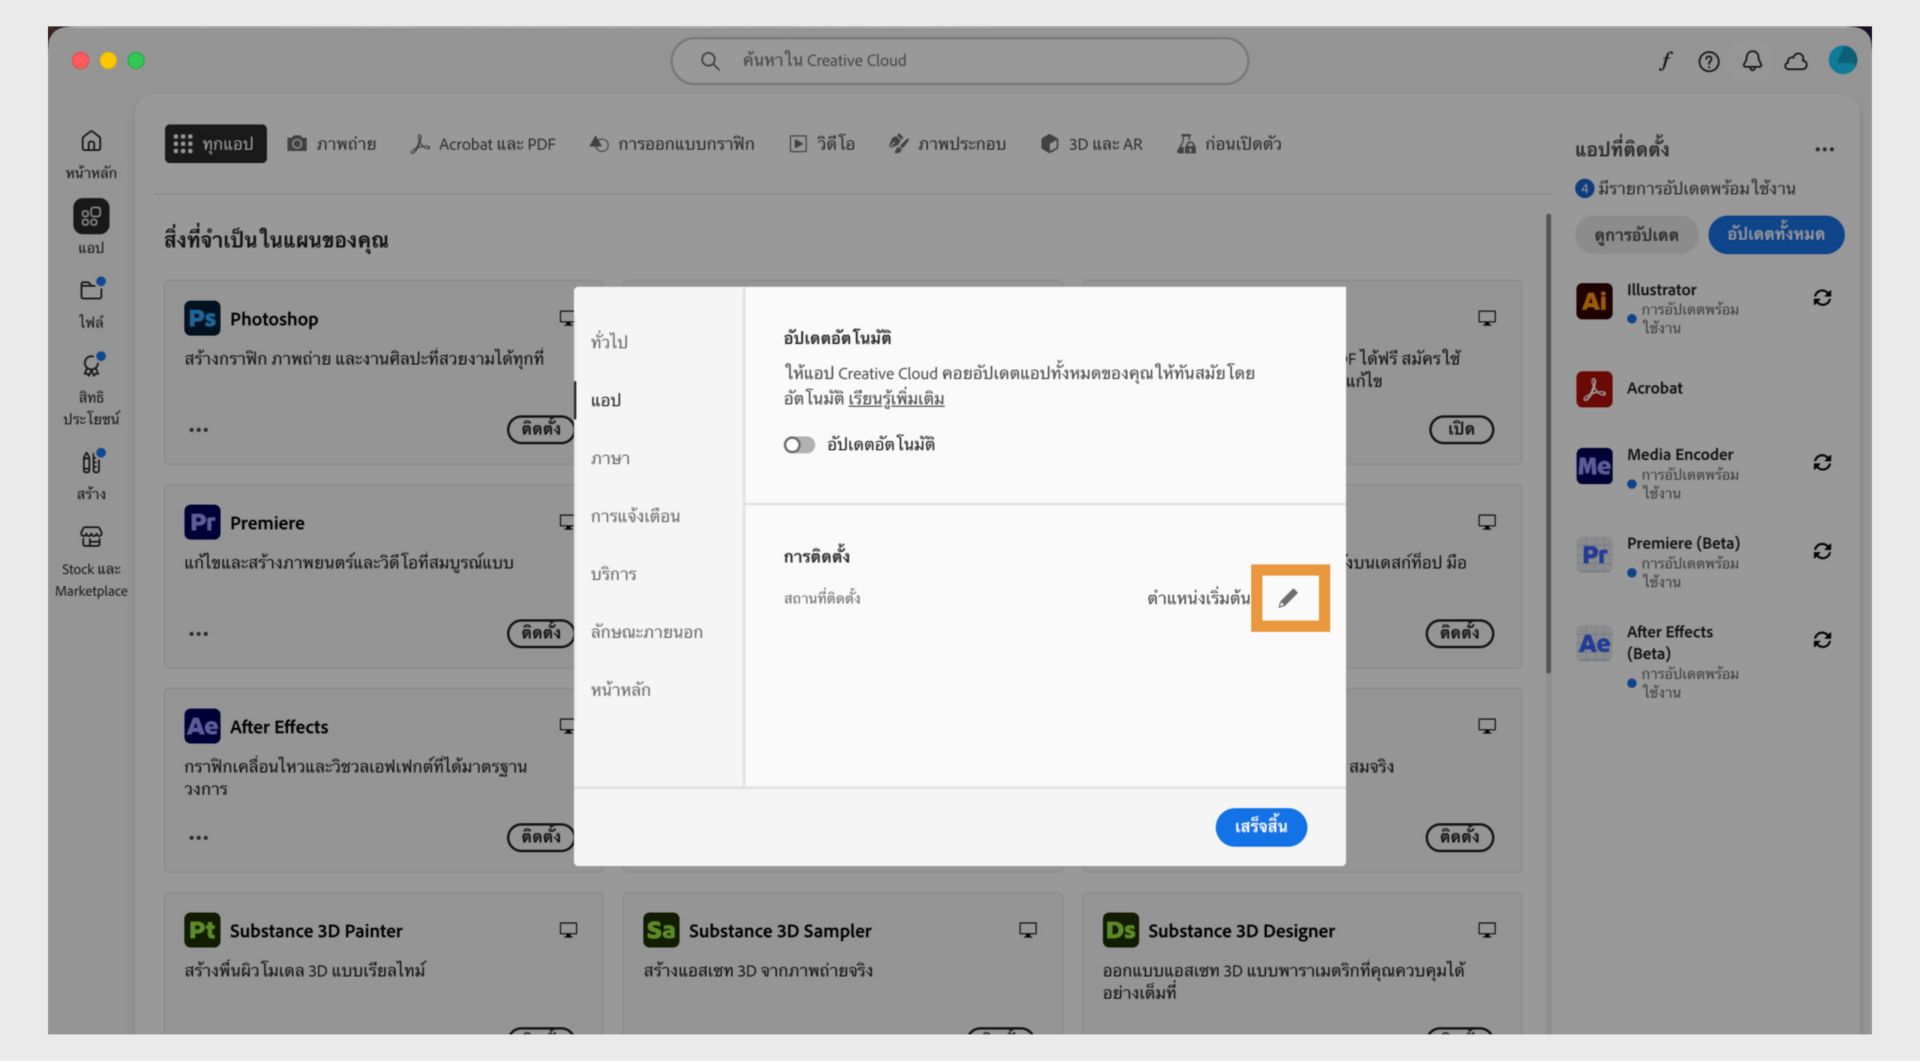Select the แอป Apps preferences tab
Image resolution: width=1920 pixels, height=1062 pixels.
605,400
